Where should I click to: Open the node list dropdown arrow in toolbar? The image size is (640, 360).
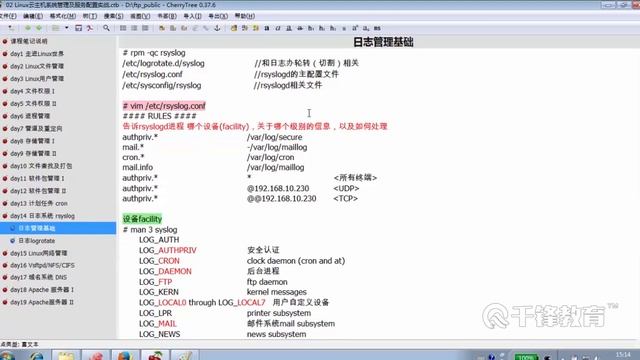[x=67, y=28]
